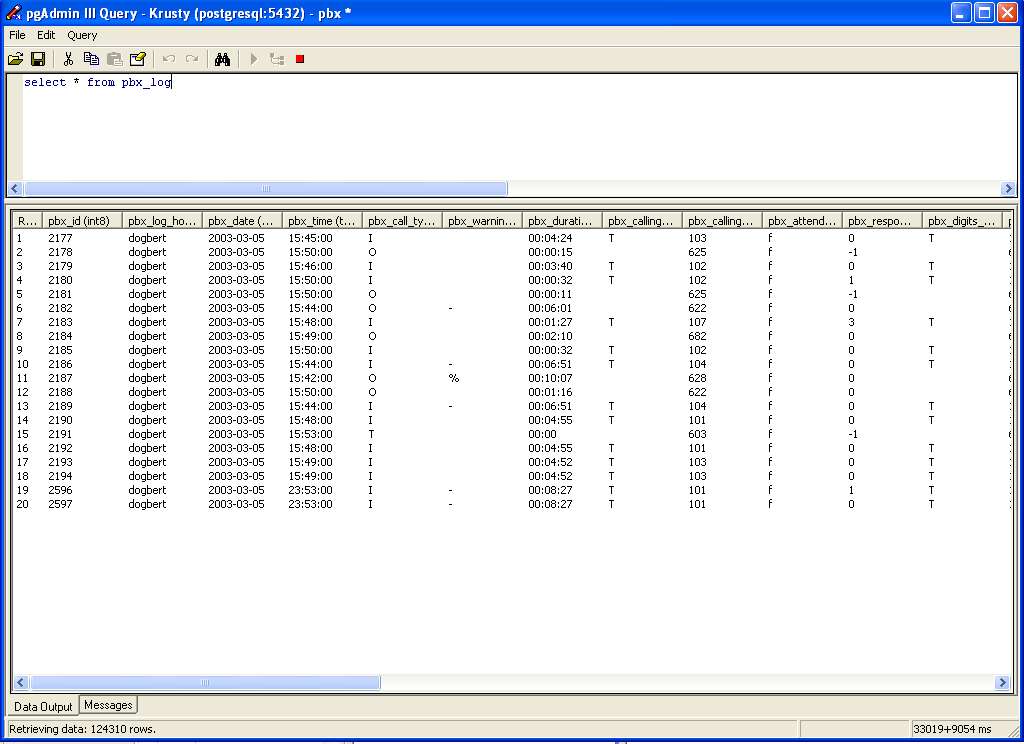This screenshot has height=744, width=1024.
Task: Click the Execute query play icon
Action: click(x=254, y=59)
